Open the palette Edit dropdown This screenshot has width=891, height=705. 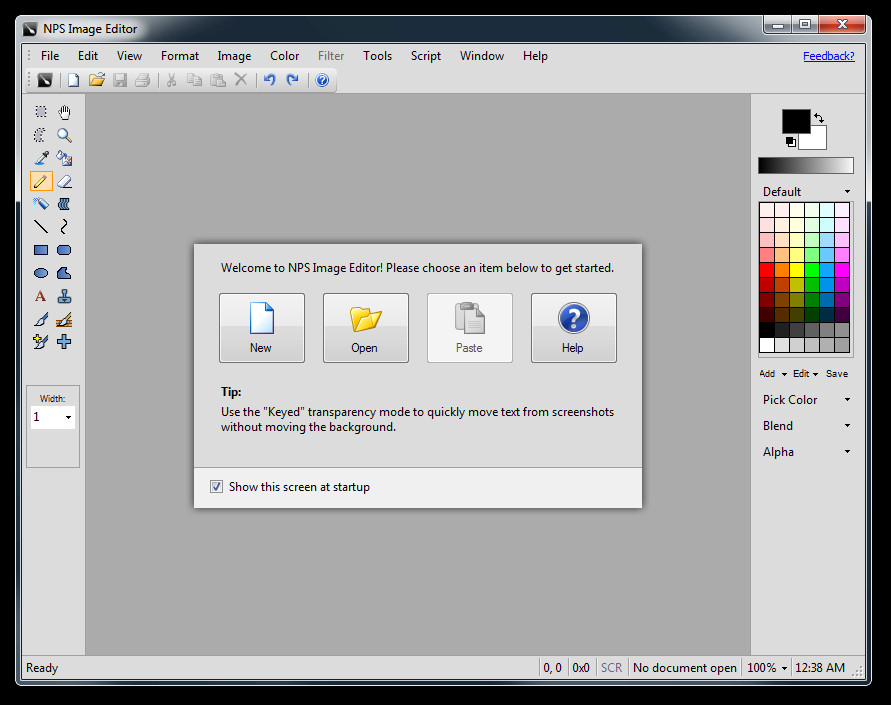point(805,374)
